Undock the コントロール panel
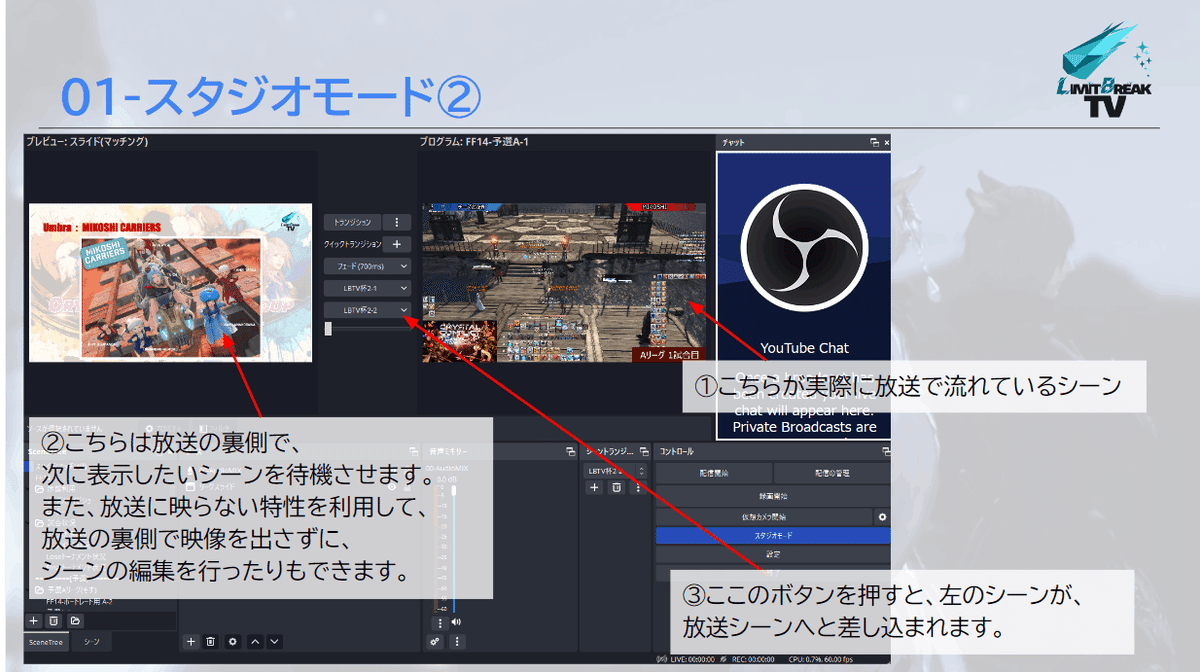The height and width of the screenshot is (672, 1200). click(x=885, y=452)
